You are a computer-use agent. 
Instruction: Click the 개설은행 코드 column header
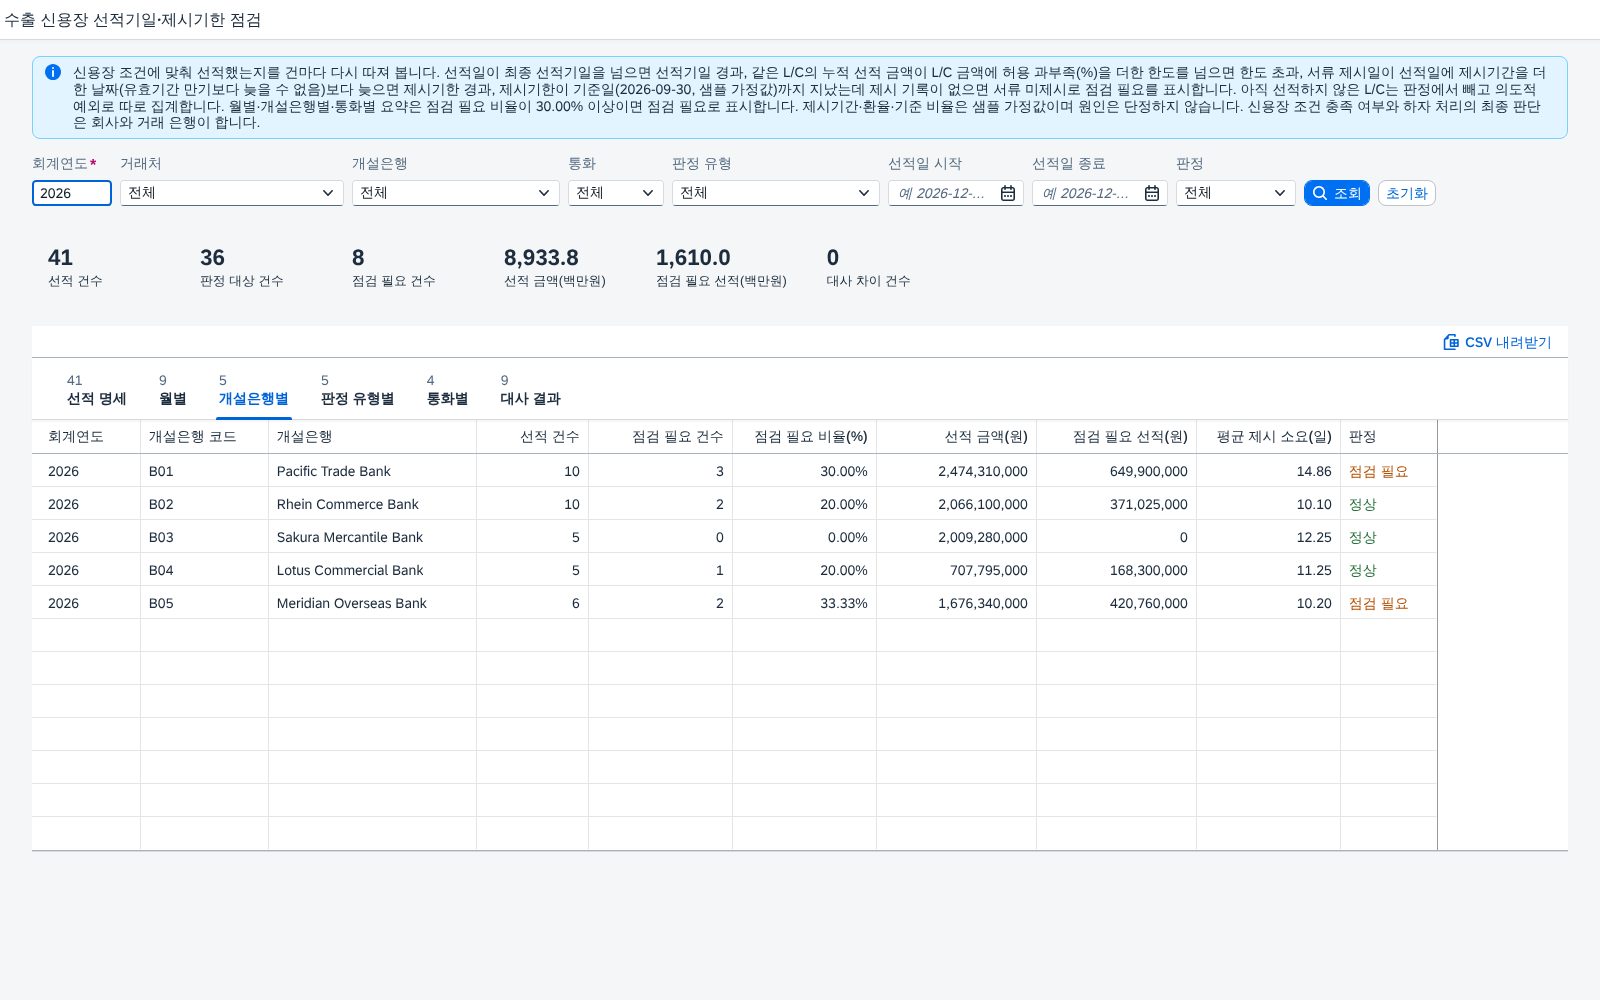(204, 437)
